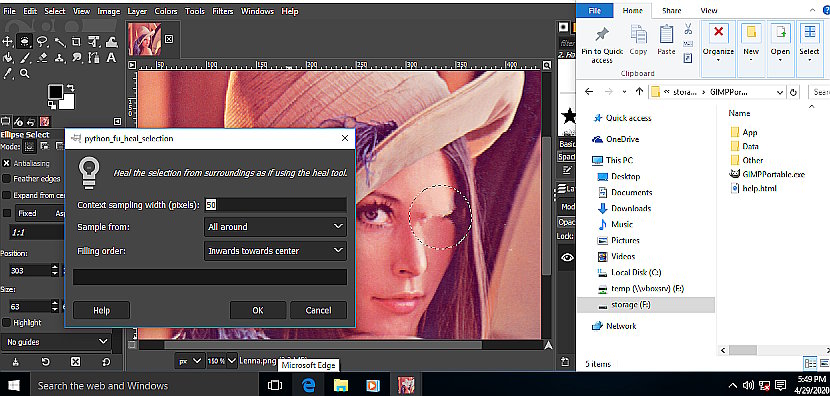The height and width of the screenshot is (396, 830).
Task: Click Help in heal selection dialog
Action: pos(101,310)
